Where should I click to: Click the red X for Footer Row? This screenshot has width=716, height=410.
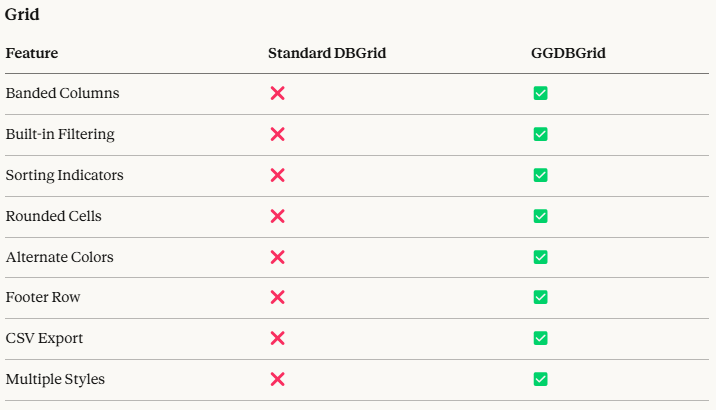pos(278,297)
